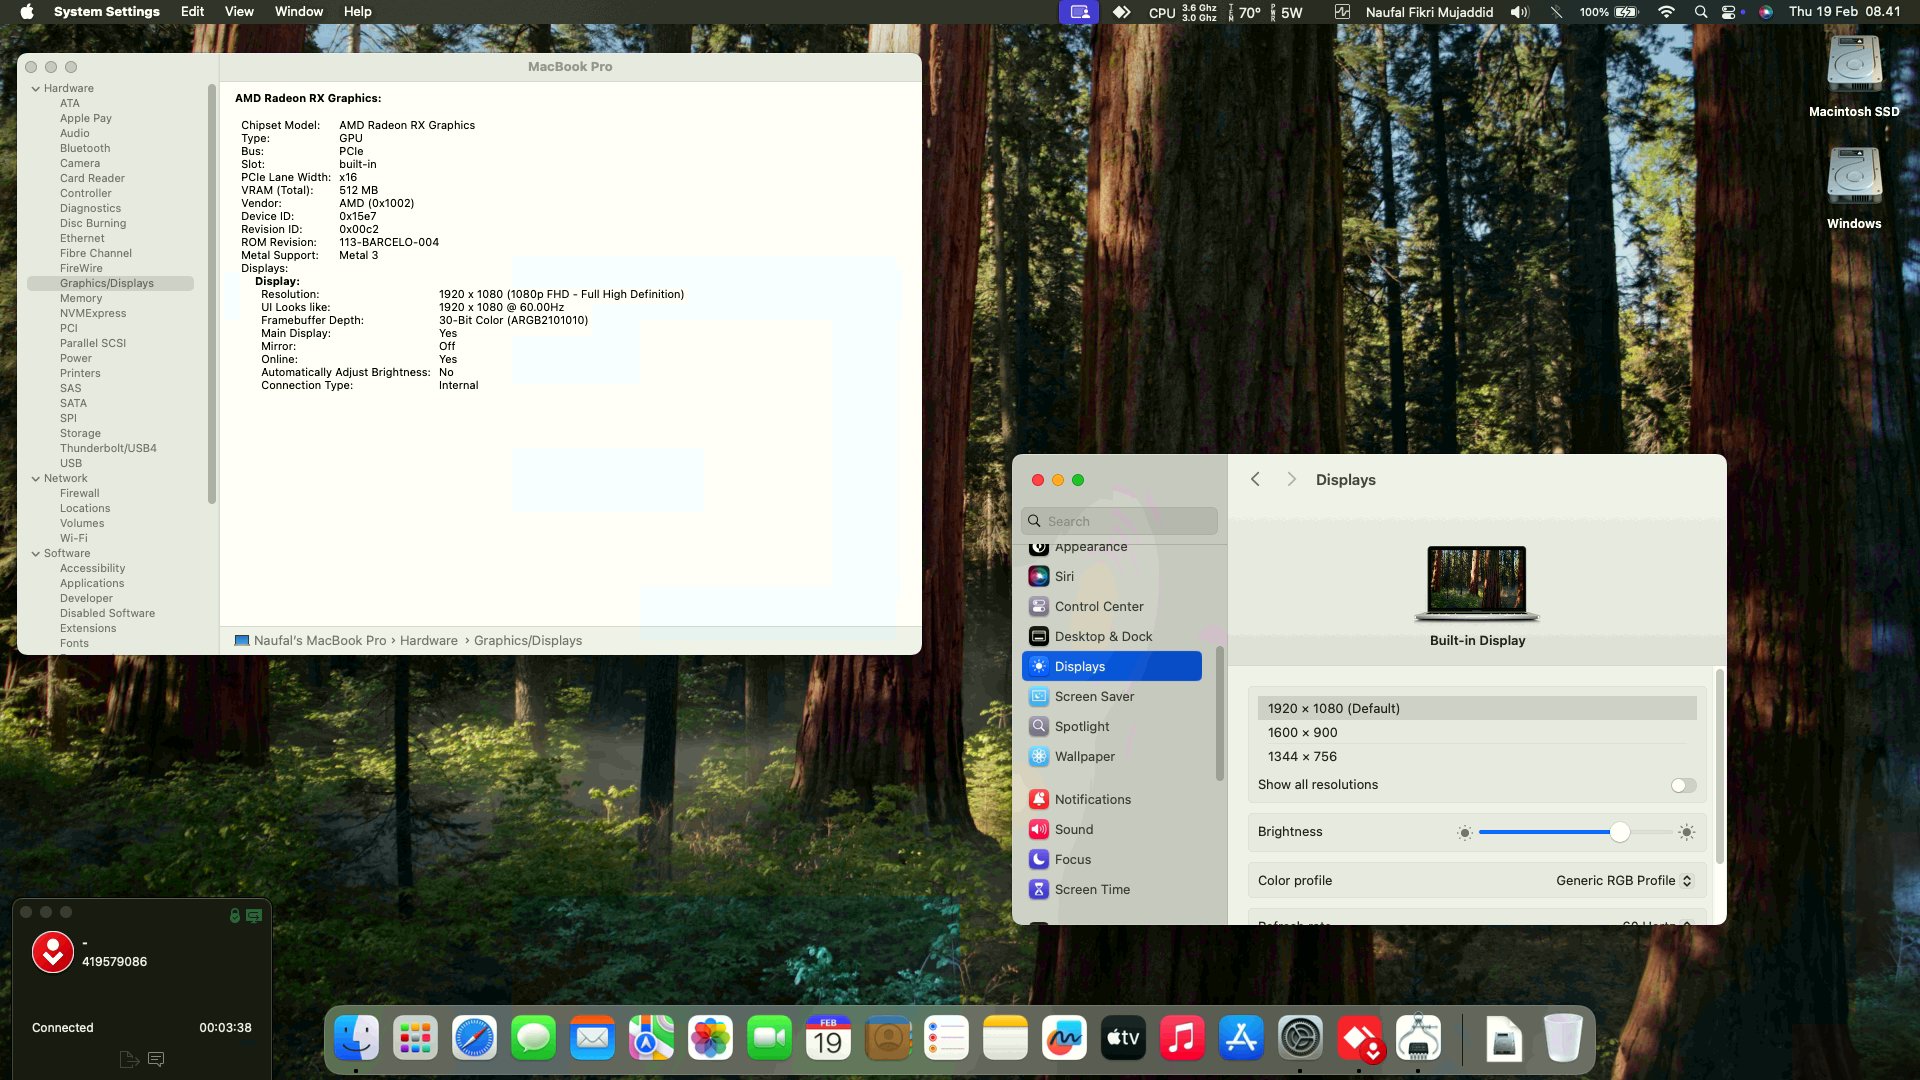Open Freeform app in the Dock
Viewport: 1920px width, 1080px height.
click(x=1064, y=1039)
